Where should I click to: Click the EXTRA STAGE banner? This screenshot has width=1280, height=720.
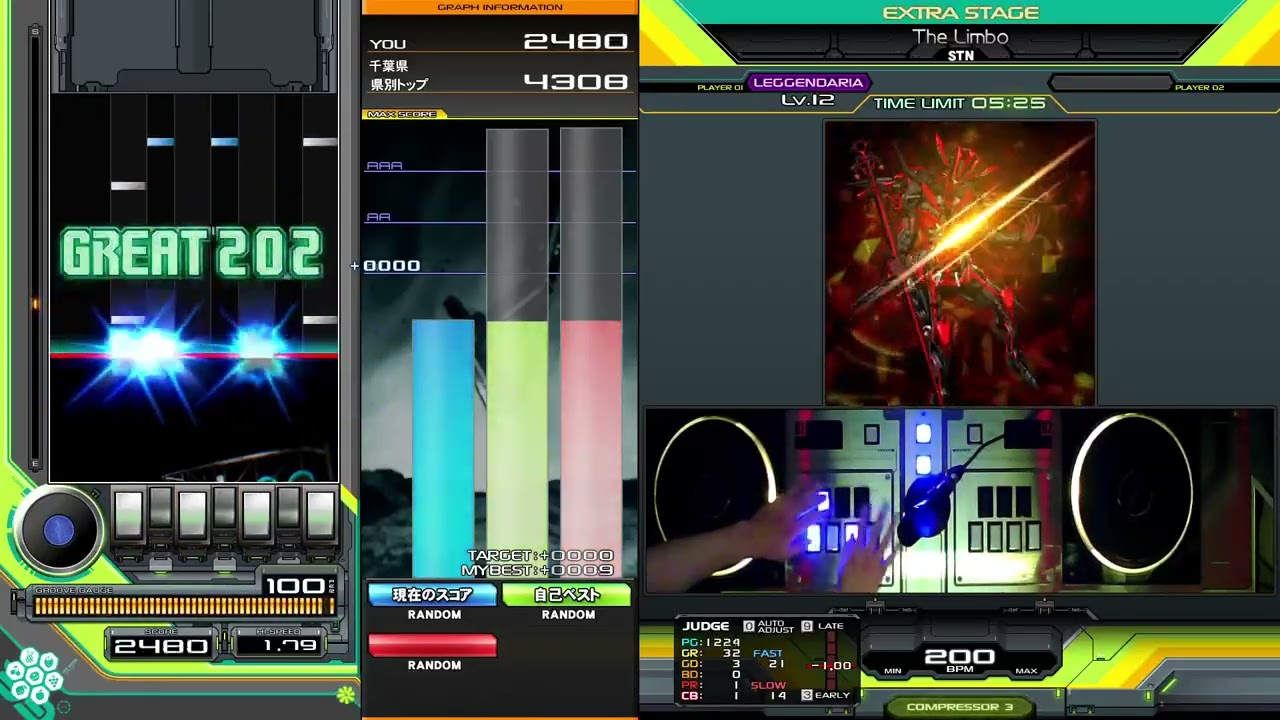[x=960, y=13]
